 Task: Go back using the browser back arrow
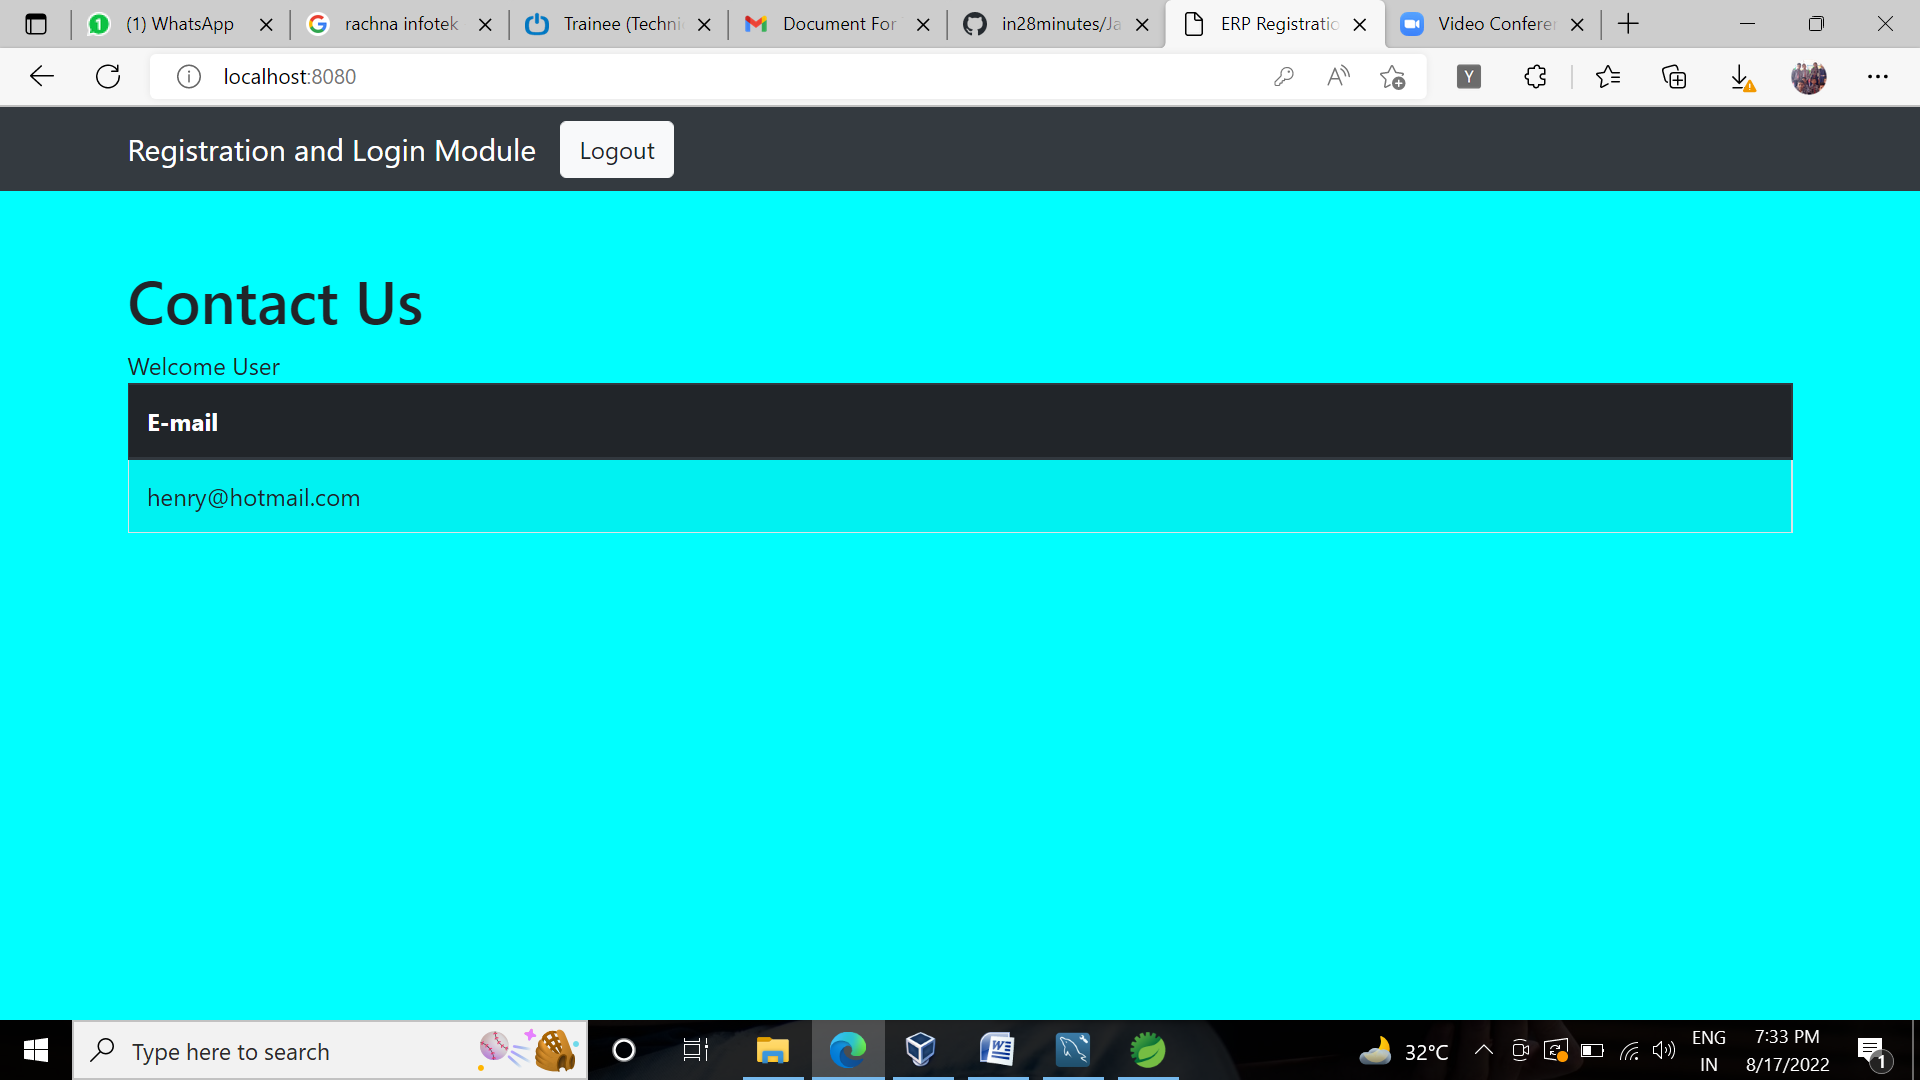[x=42, y=76]
